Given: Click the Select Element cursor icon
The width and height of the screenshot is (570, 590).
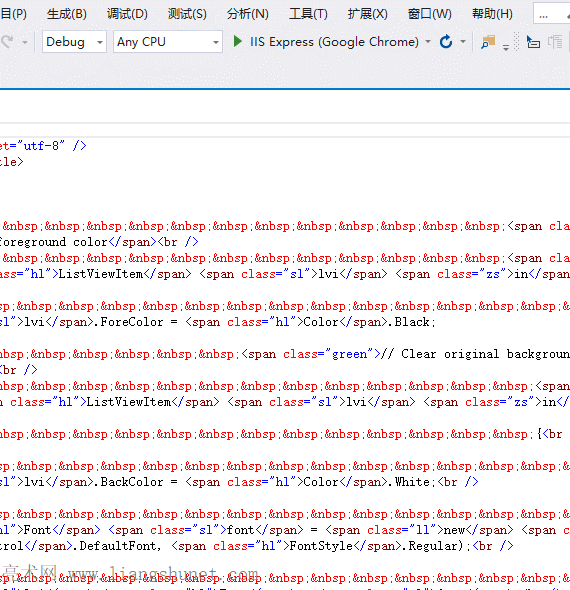Looking at the screenshot, I should coord(533,42).
